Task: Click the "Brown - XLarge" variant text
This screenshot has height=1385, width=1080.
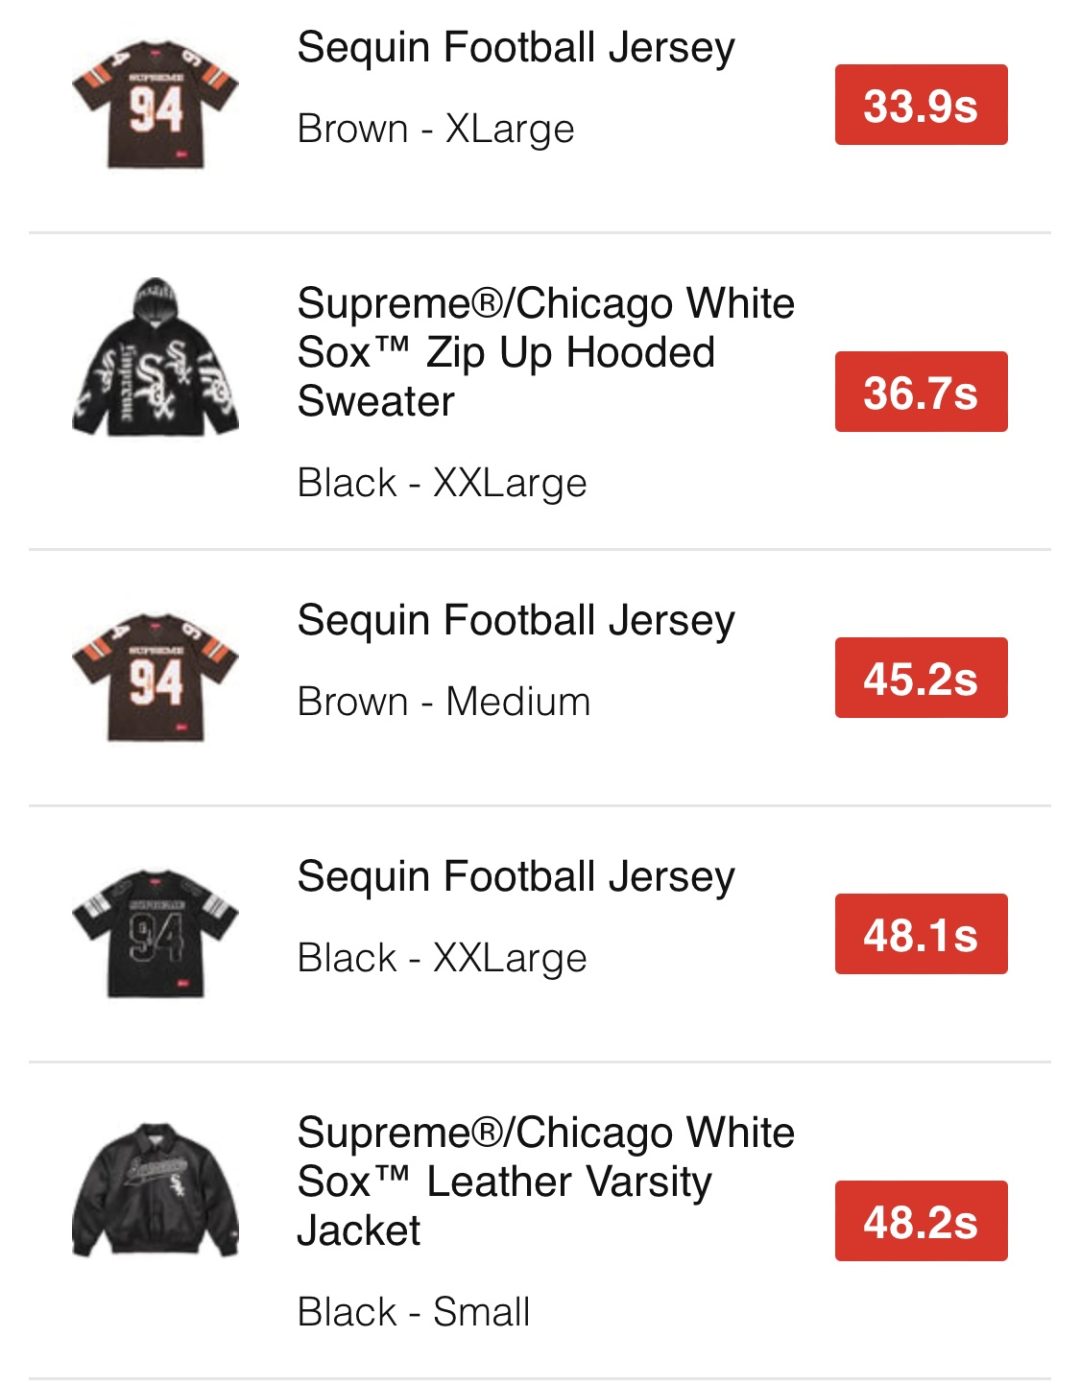Action: pos(436,129)
